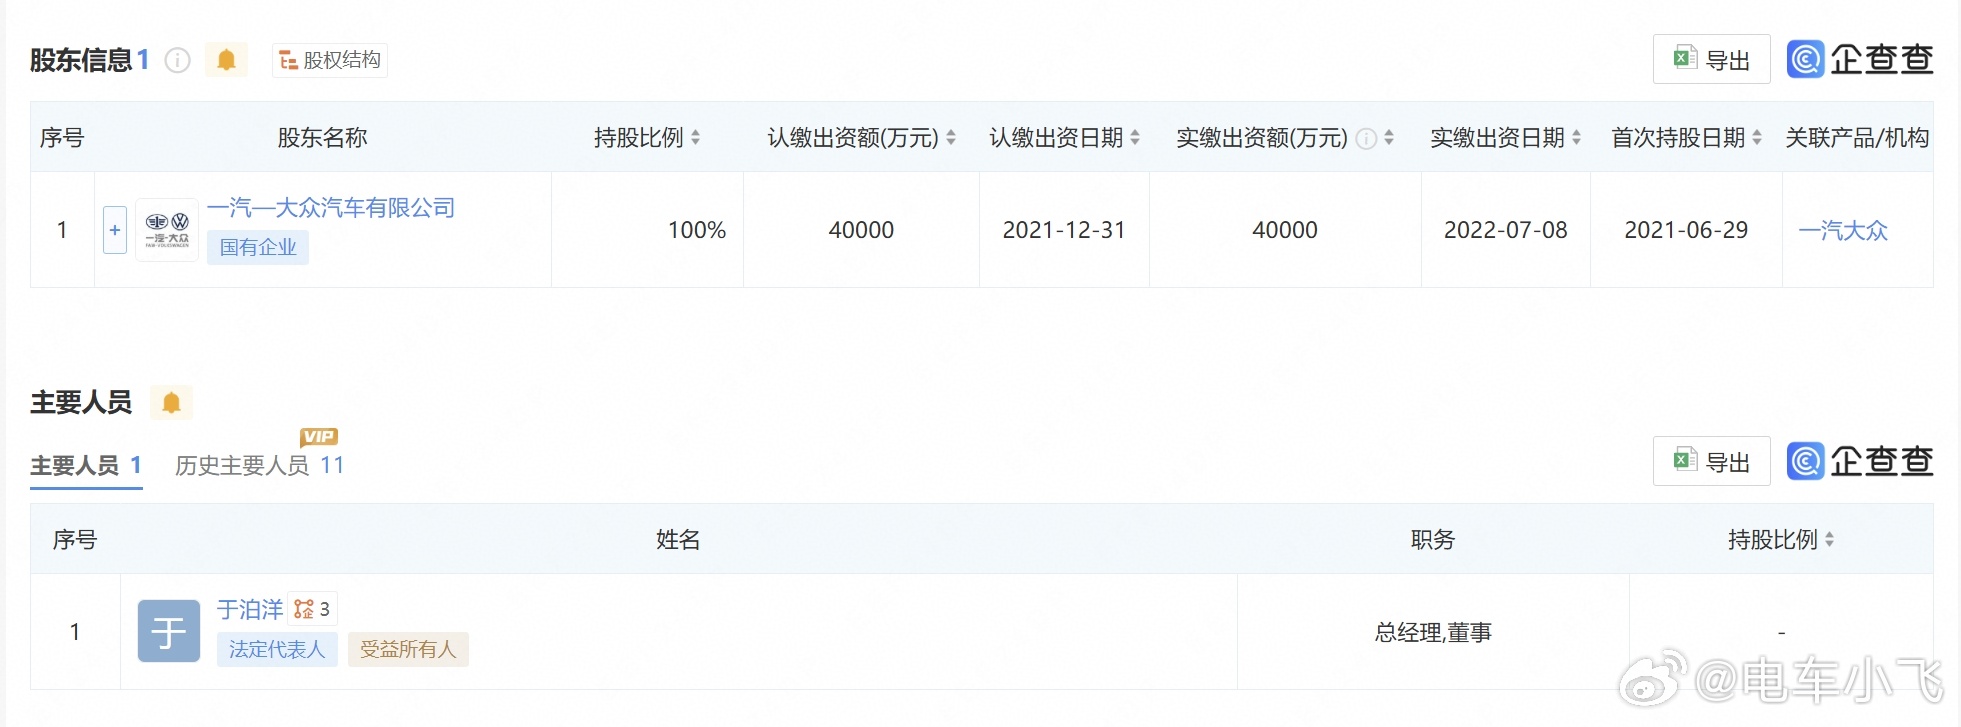Click the 企查查 logo above the personnel table
The height and width of the screenshot is (727, 1961).
pos(1860,461)
